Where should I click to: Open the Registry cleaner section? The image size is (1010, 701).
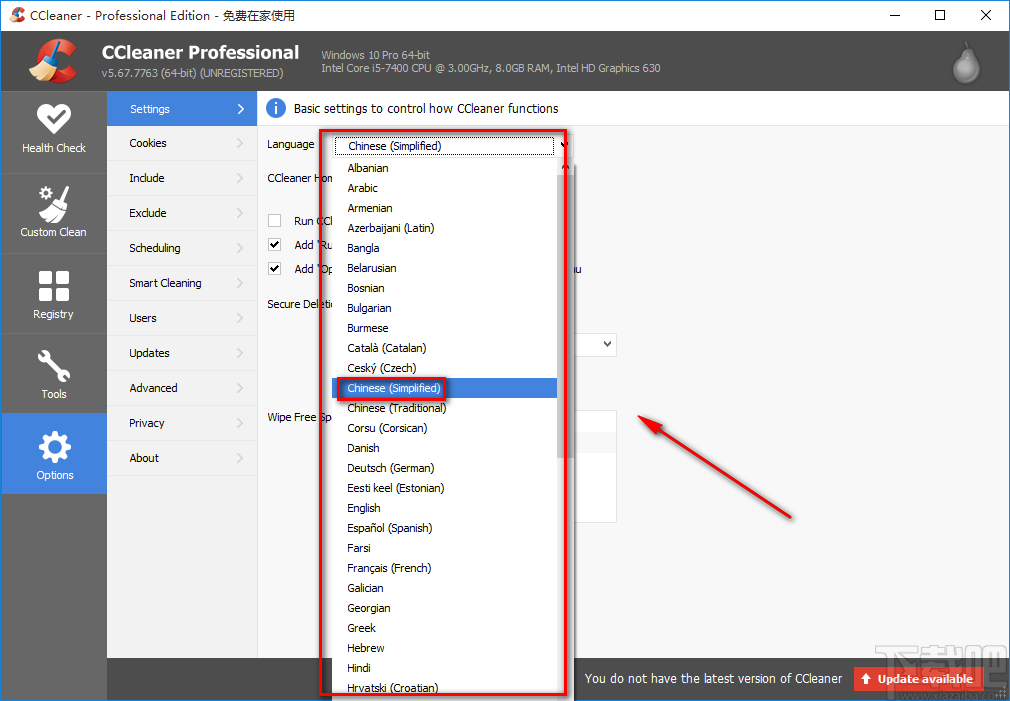(53, 294)
